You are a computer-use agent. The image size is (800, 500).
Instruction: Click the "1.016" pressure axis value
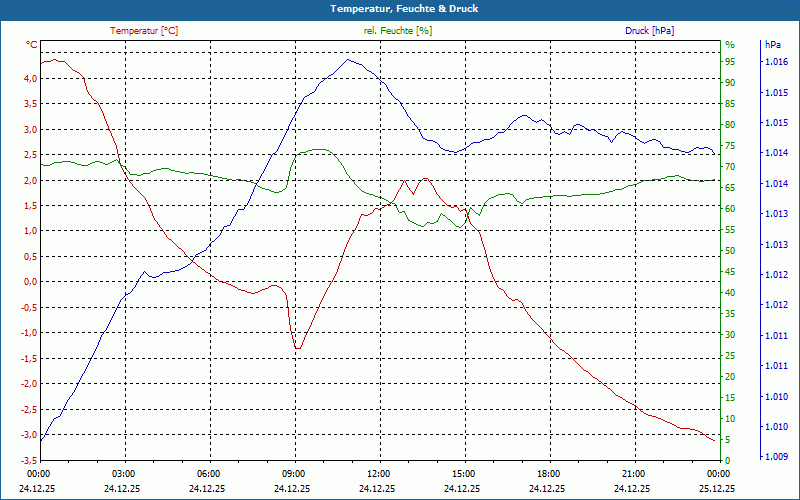click(777, 62)
